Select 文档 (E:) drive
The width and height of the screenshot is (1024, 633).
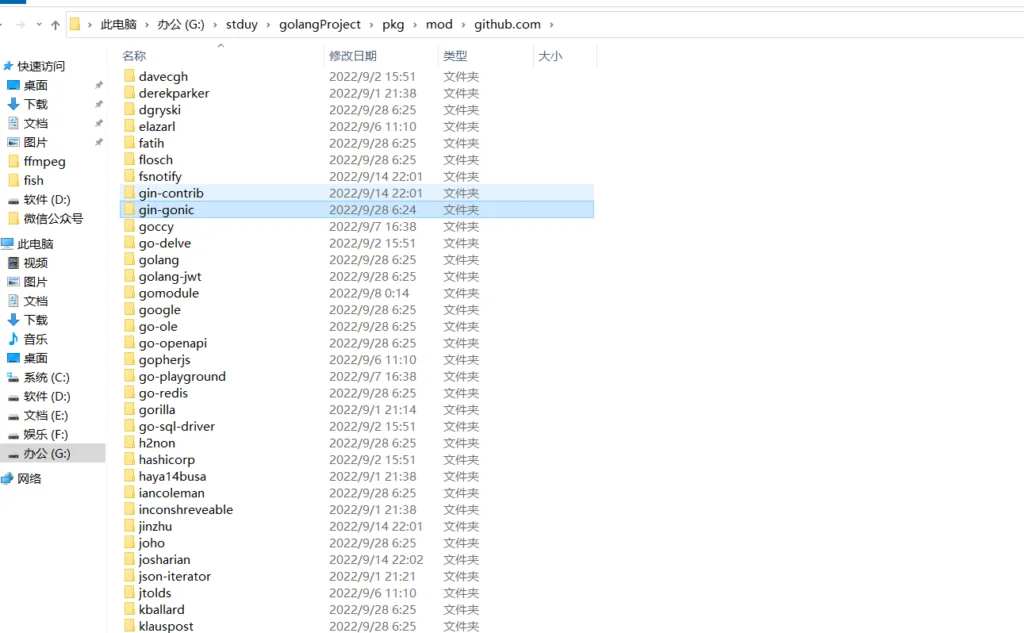46,415
